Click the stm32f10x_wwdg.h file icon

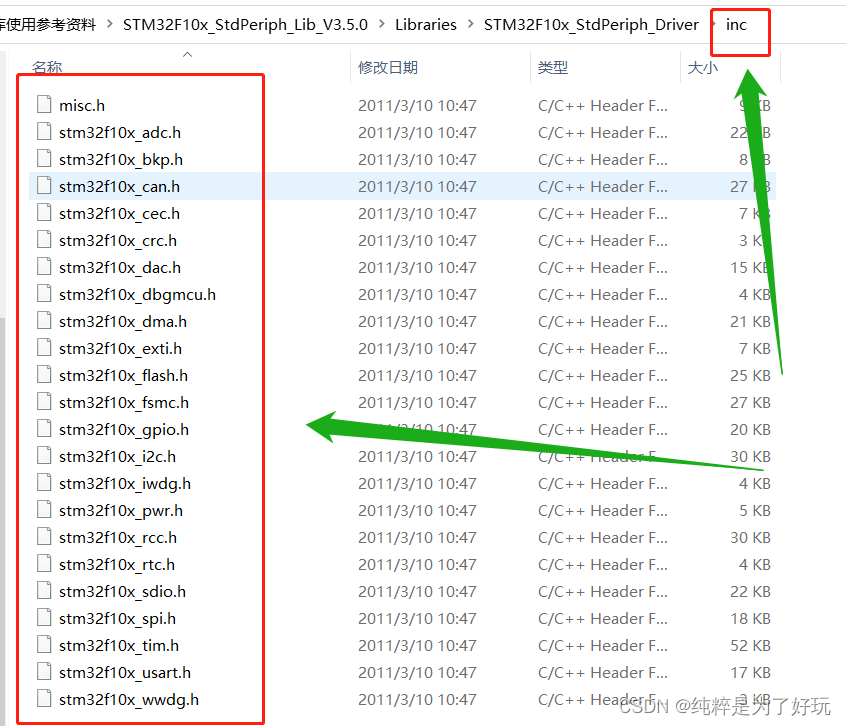click(44, 698)
